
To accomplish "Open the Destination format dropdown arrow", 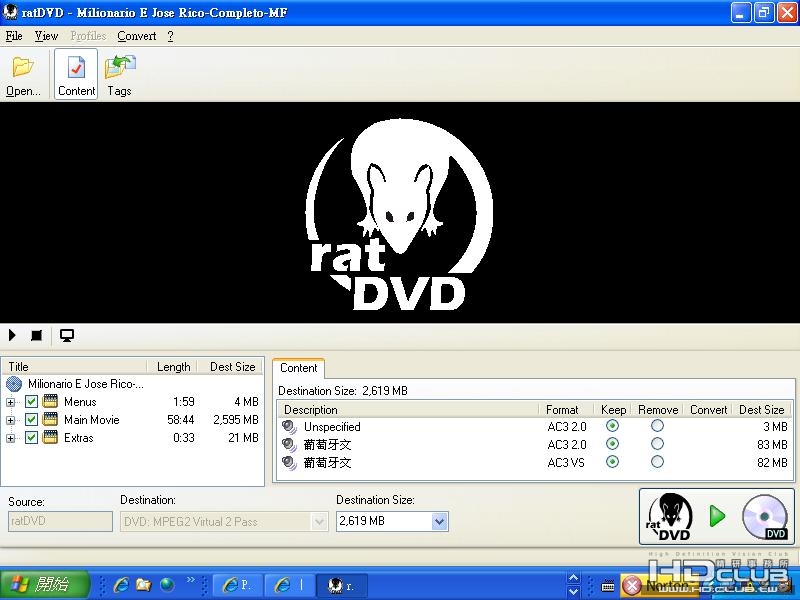I will coord(319,521).
